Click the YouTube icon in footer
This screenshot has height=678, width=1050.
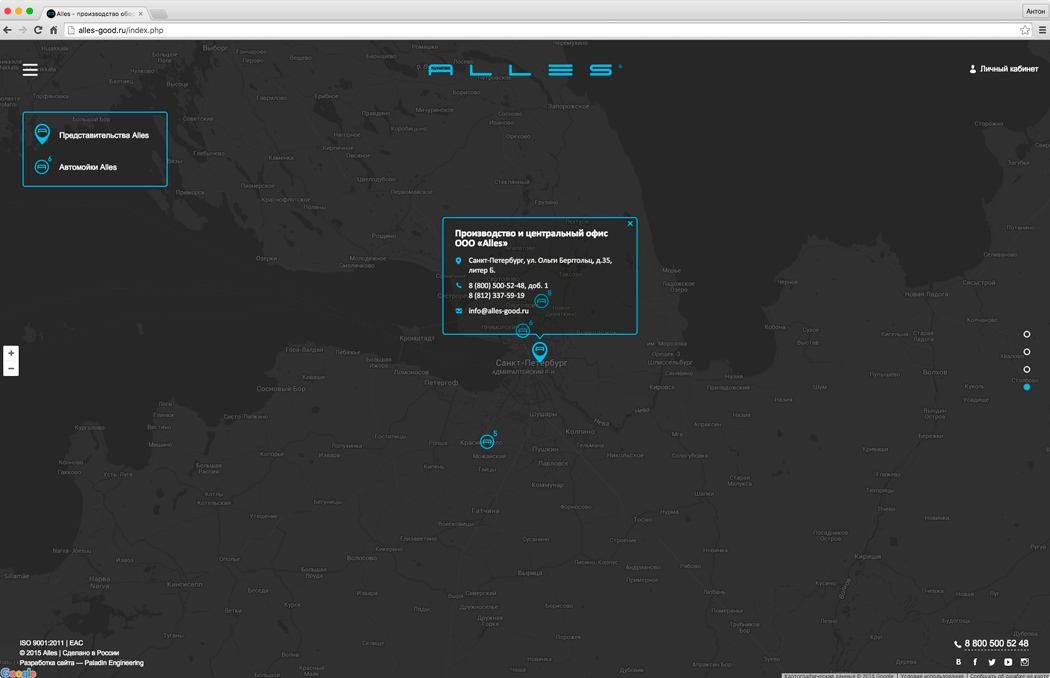1008,662
